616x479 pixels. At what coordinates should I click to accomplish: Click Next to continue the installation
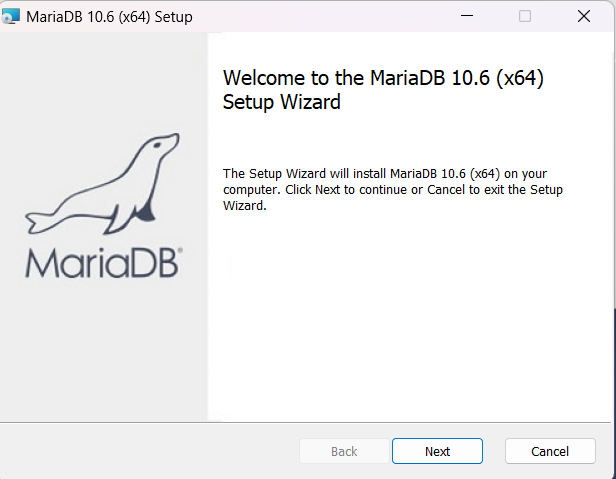(437, 451)
